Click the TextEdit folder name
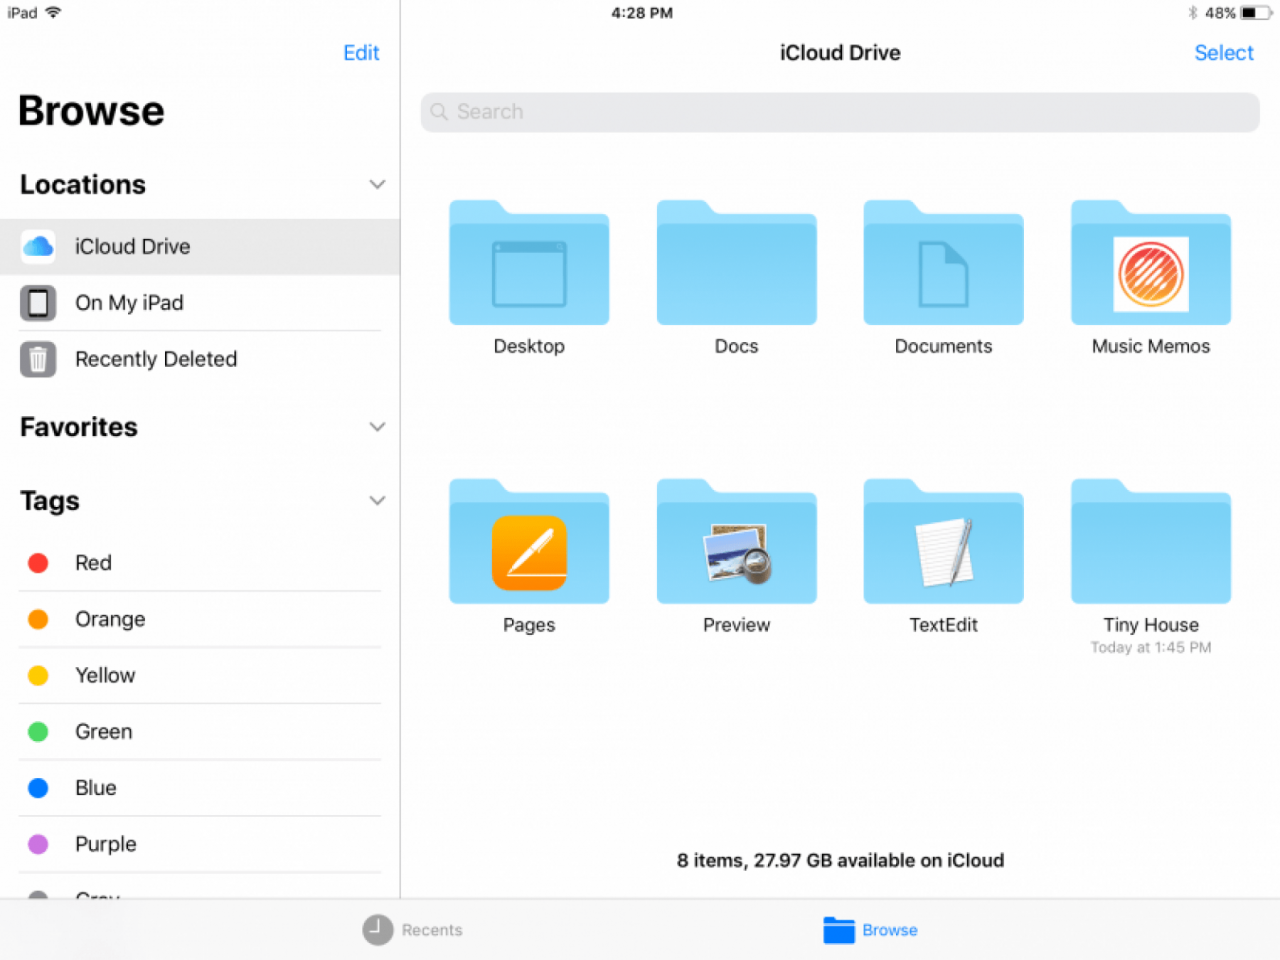This screenshot has width=1280, height=960. 943,625
